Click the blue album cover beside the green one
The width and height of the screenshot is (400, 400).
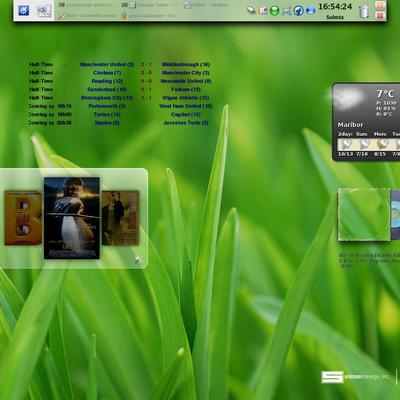(x=395, y=214)
